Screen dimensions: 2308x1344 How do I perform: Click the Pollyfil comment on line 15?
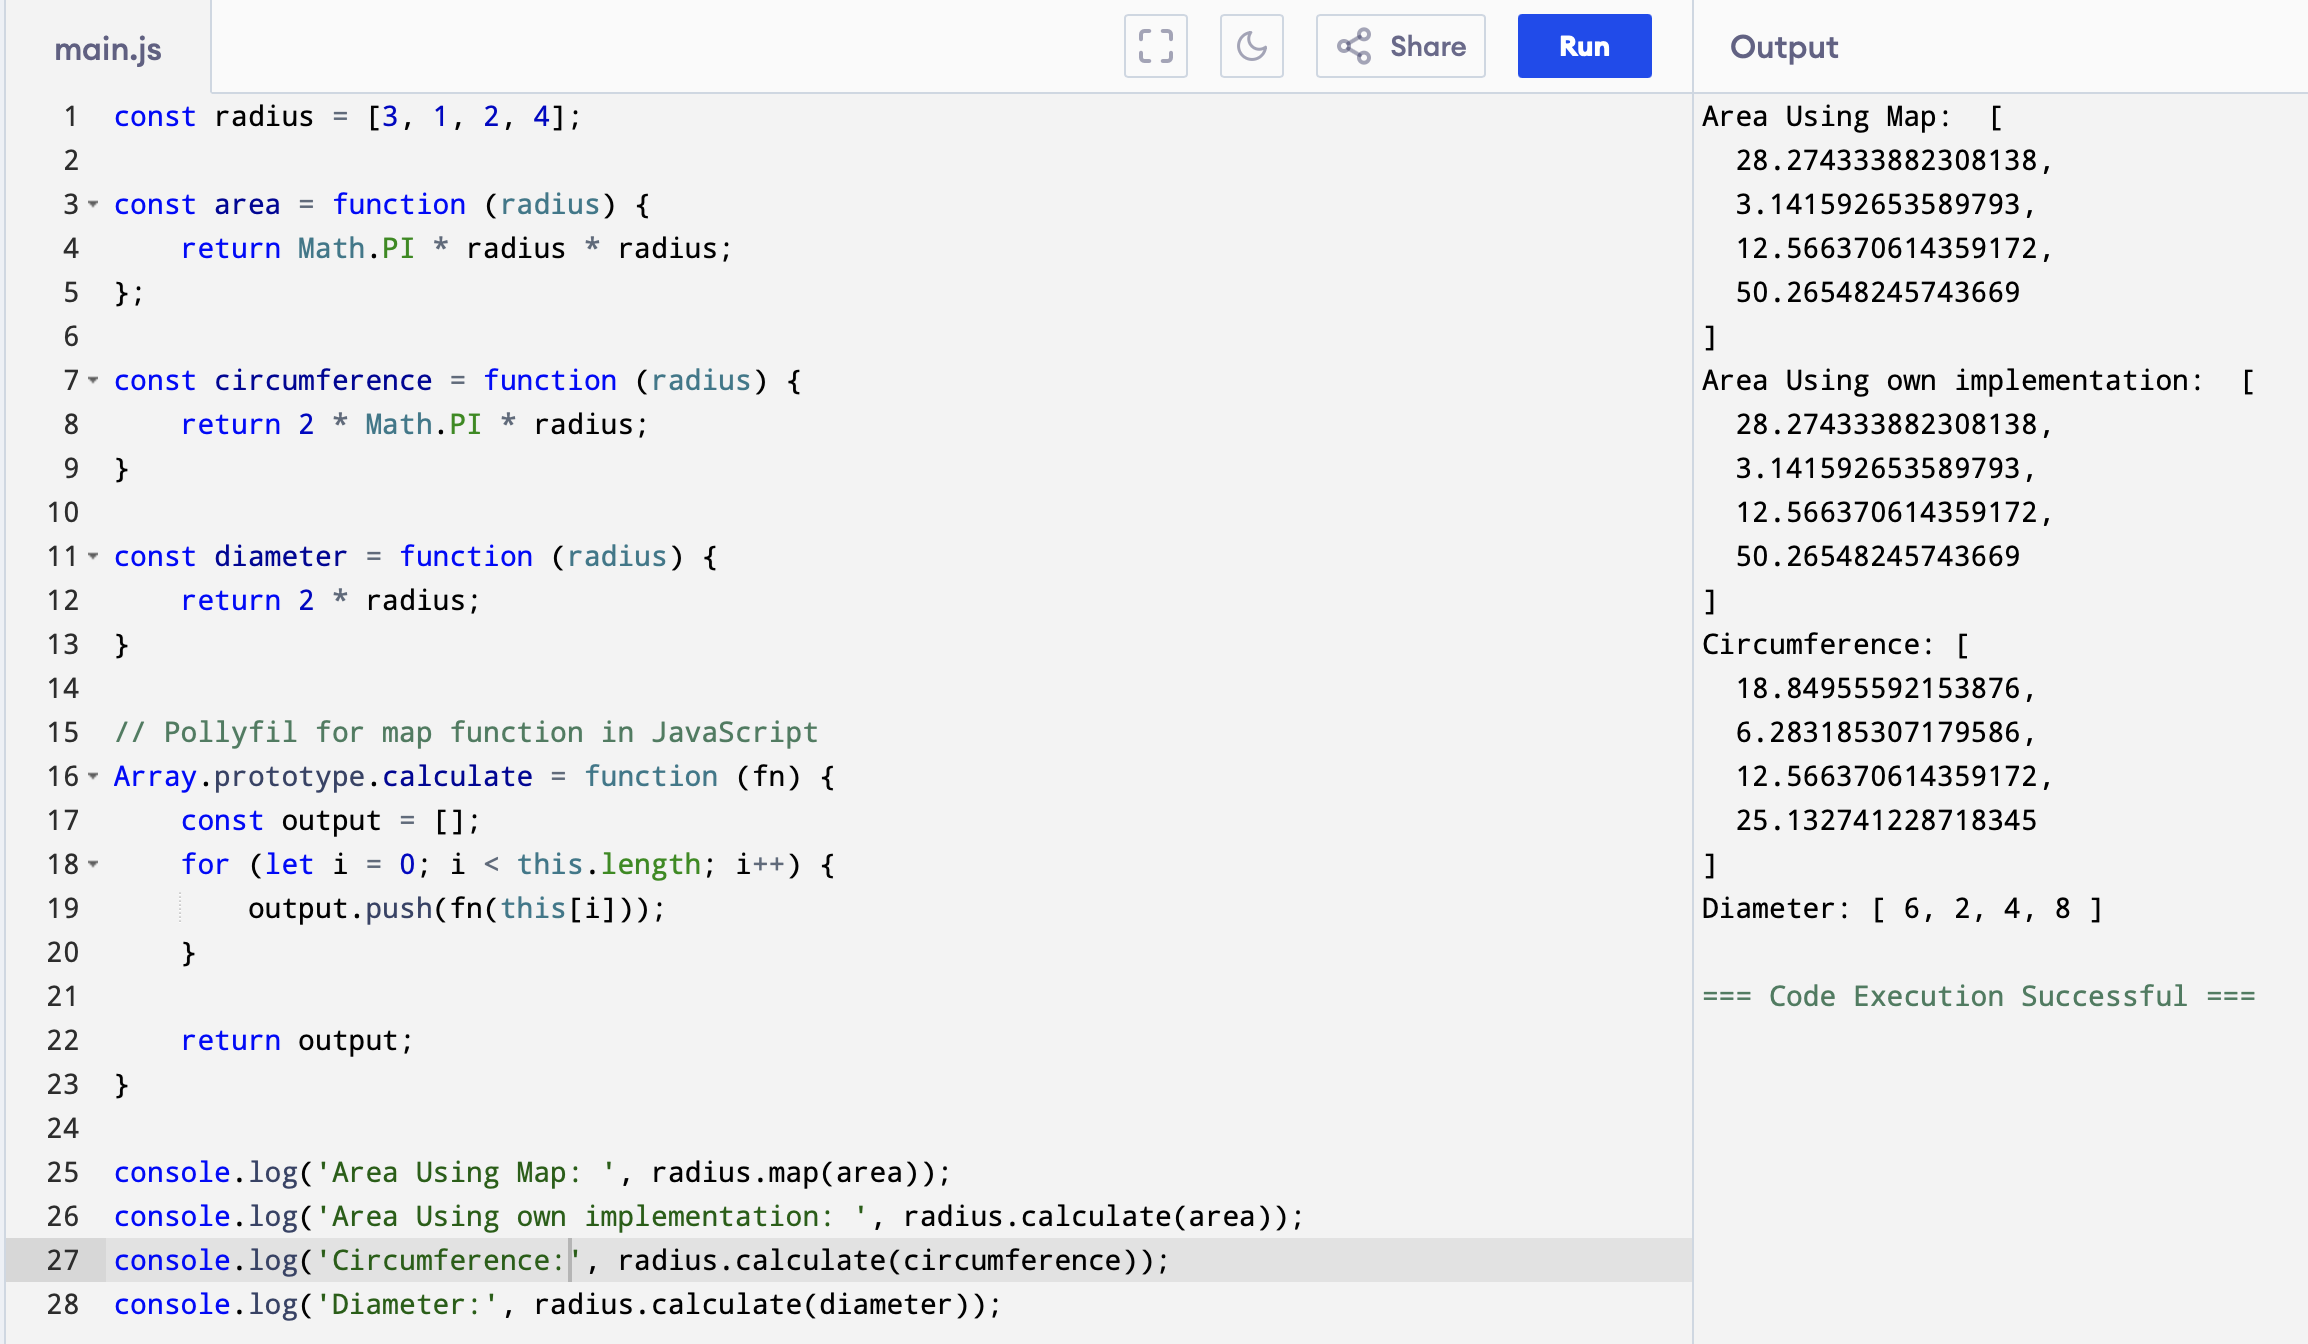[466, 732]
